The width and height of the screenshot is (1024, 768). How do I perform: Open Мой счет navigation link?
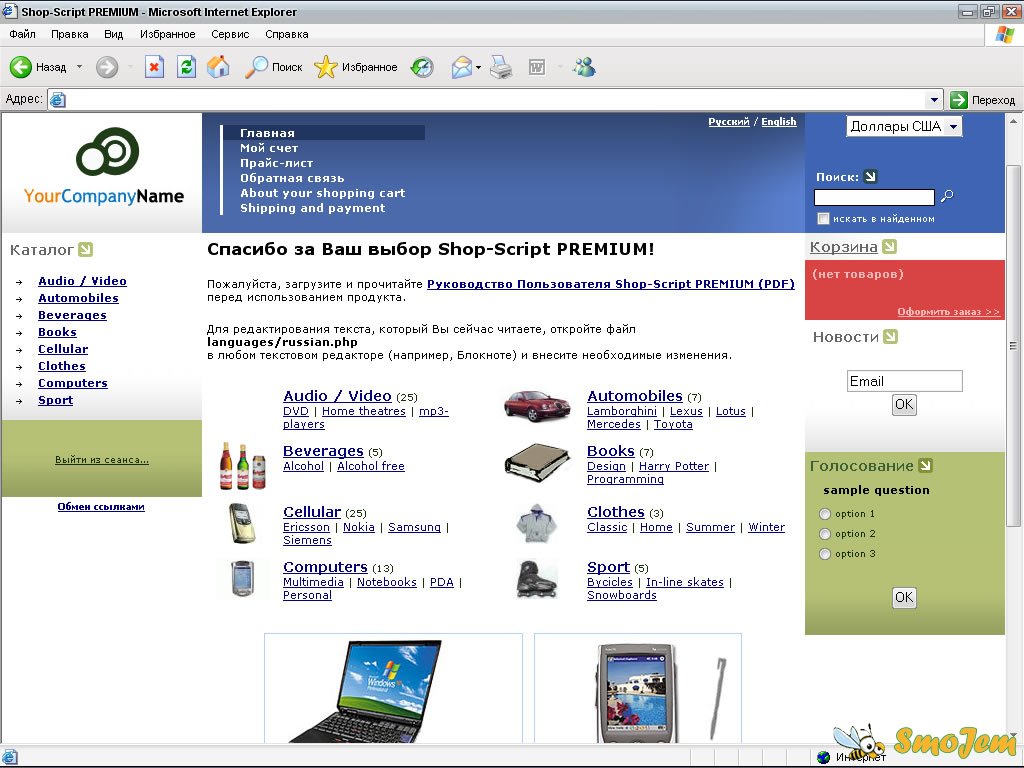pyautogui.click(x=269, y=148)
